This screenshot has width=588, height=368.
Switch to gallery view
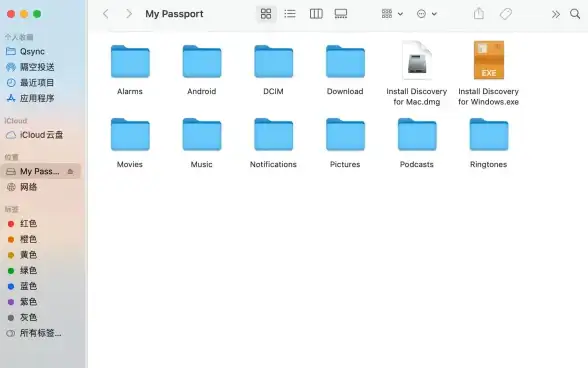(x=341, y=14)
